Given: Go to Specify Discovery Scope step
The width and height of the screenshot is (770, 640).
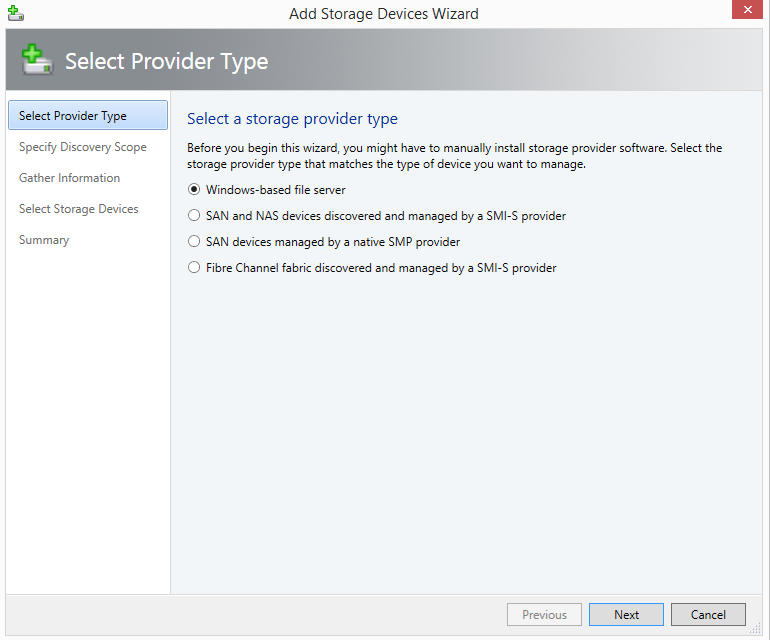Looking at the screenshot, I should tap(83, 147).
